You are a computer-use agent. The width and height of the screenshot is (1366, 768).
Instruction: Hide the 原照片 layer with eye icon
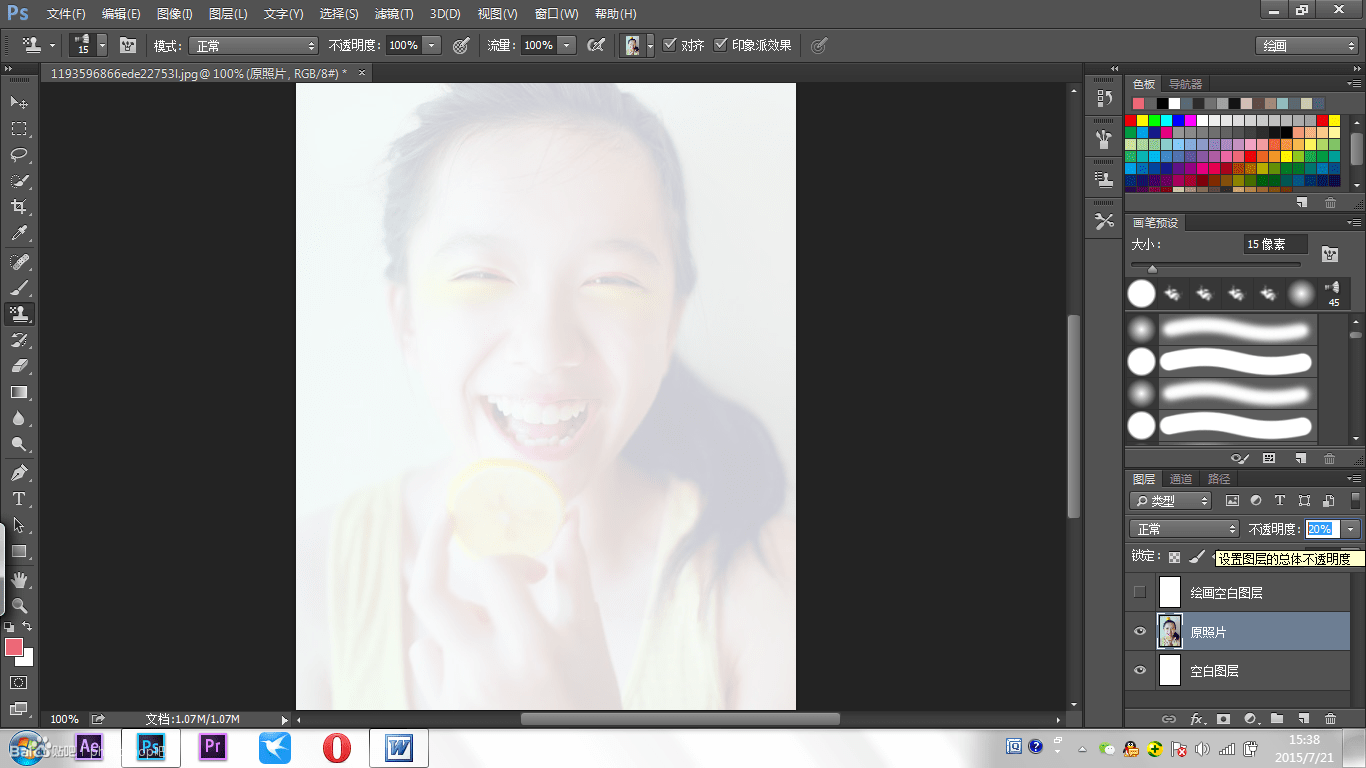1139,631
